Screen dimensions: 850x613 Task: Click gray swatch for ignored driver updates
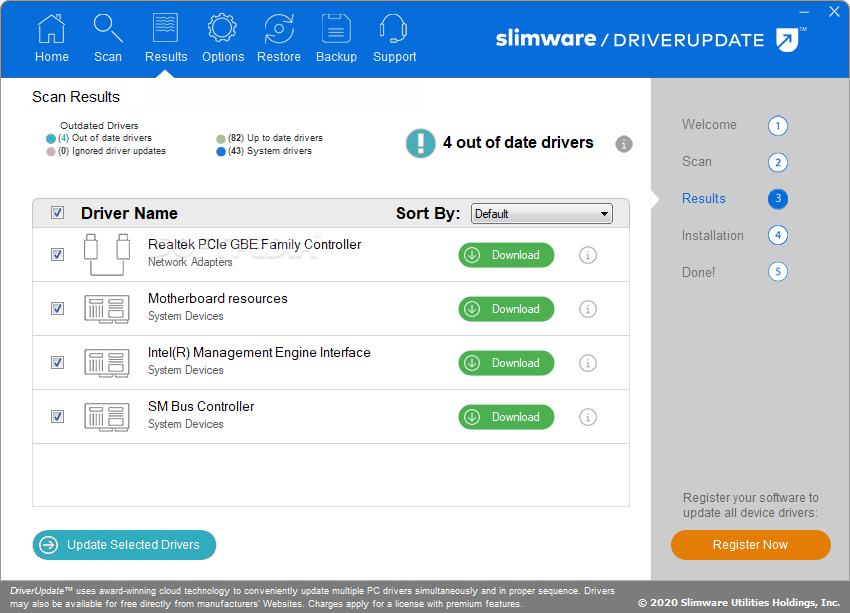click(51, 152)
